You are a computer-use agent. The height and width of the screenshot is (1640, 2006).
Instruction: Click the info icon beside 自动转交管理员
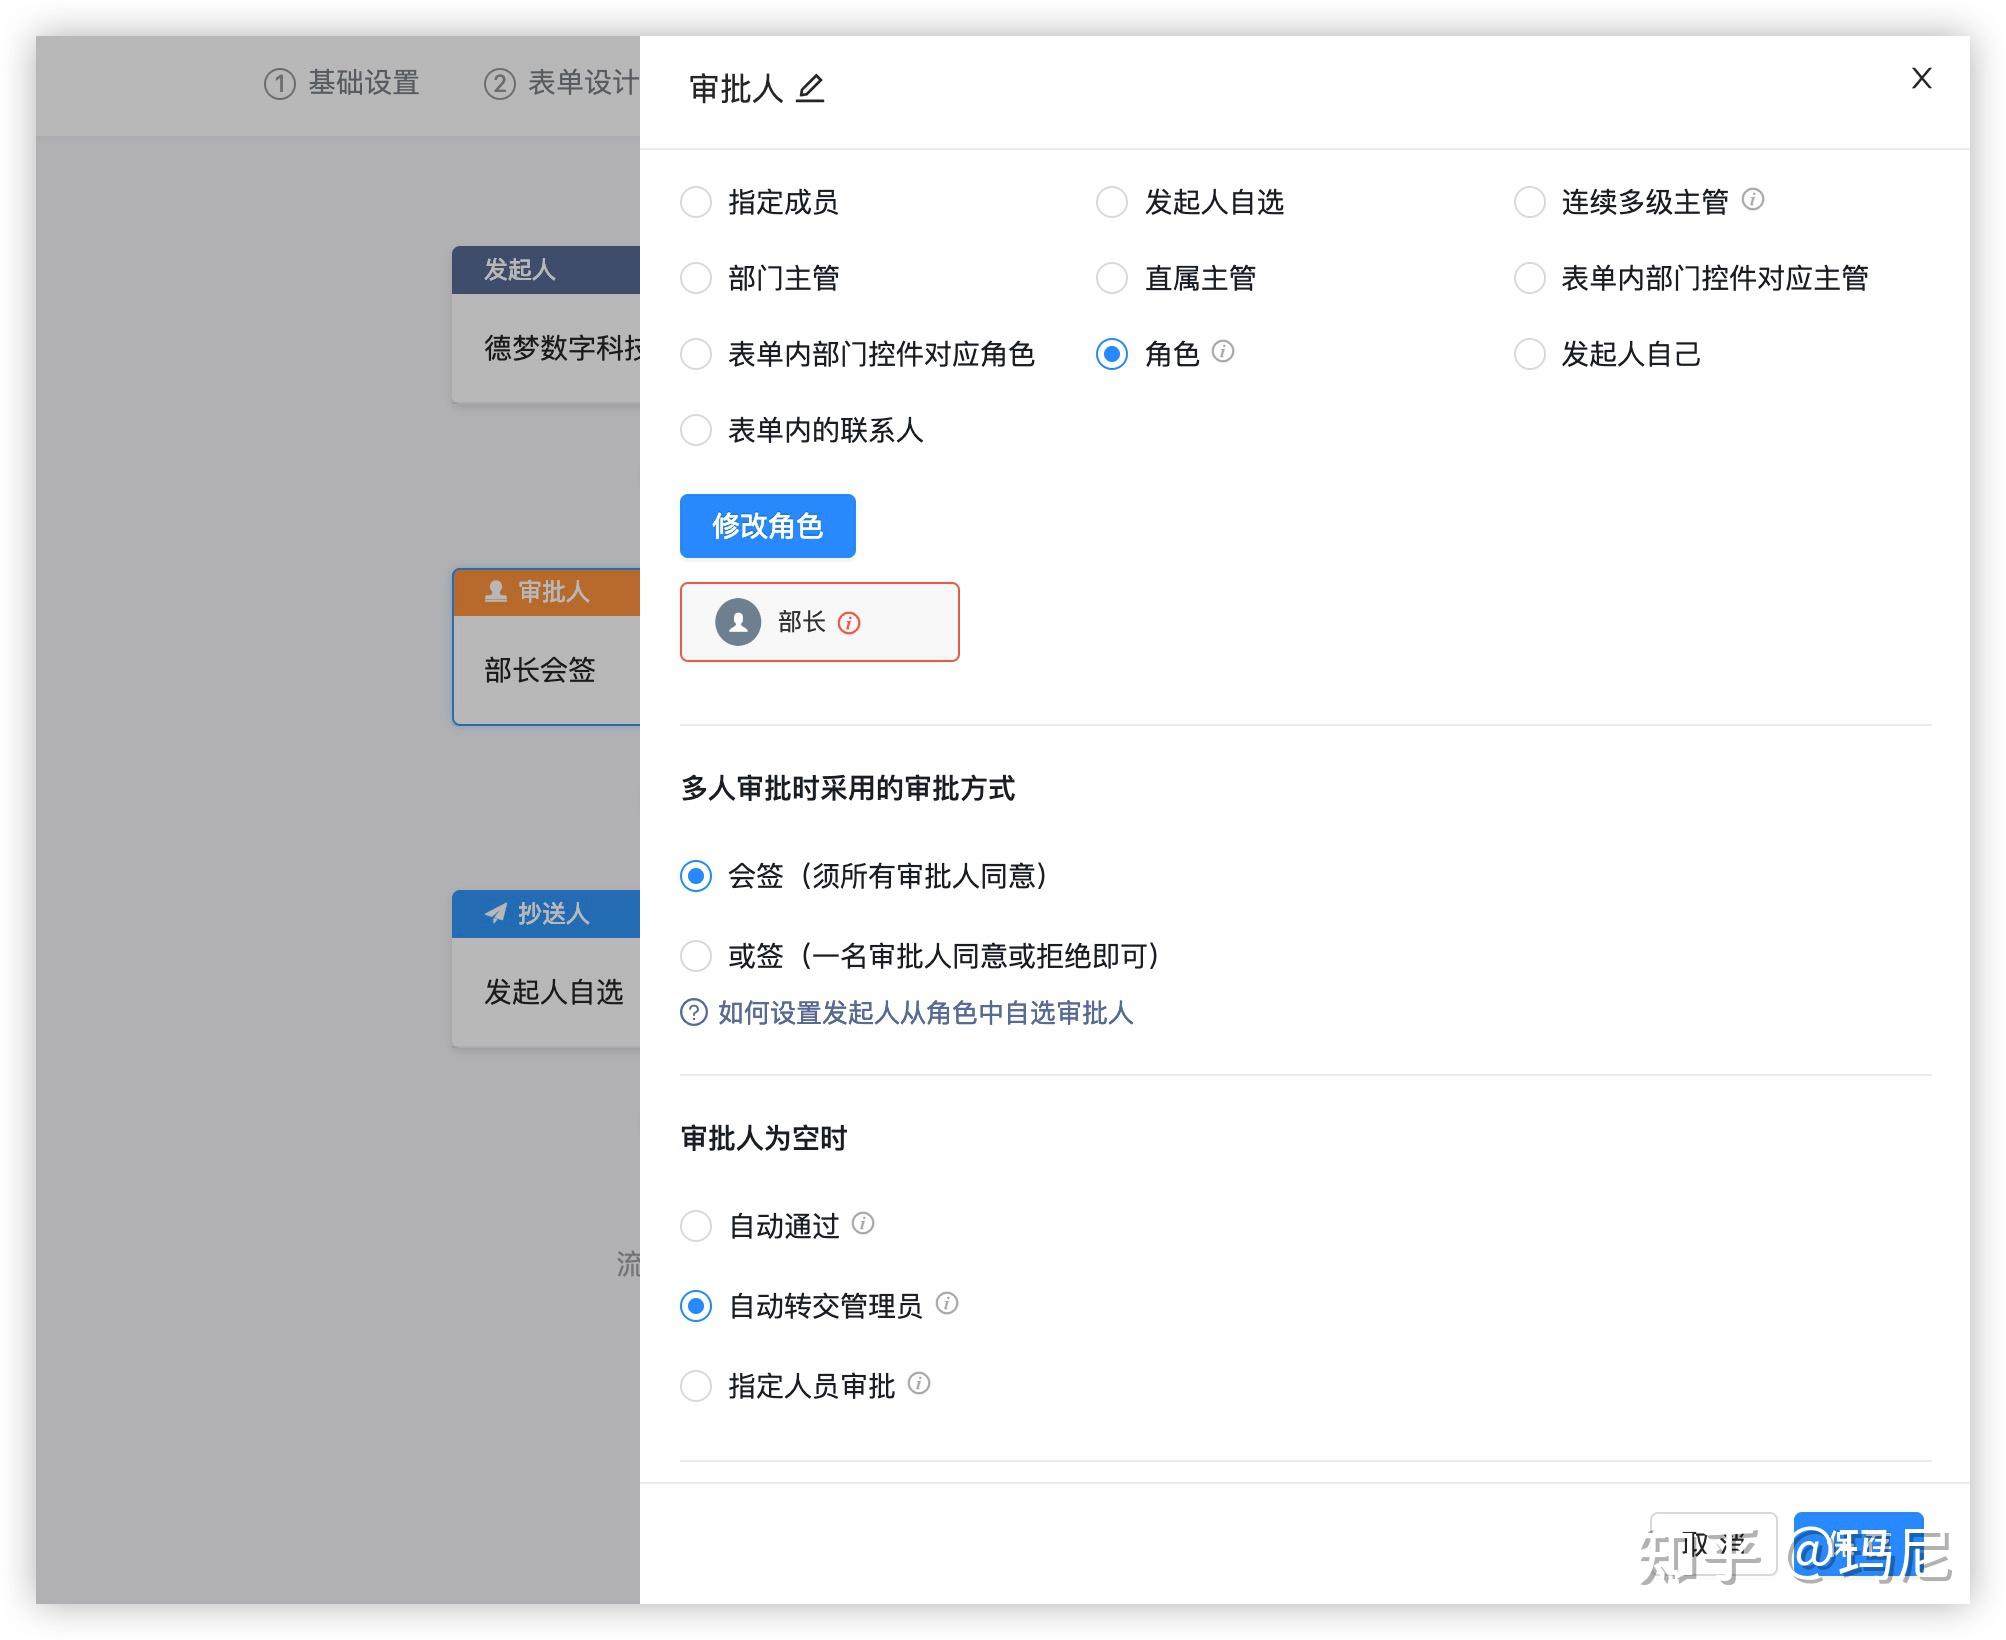tap(948, 1303)
